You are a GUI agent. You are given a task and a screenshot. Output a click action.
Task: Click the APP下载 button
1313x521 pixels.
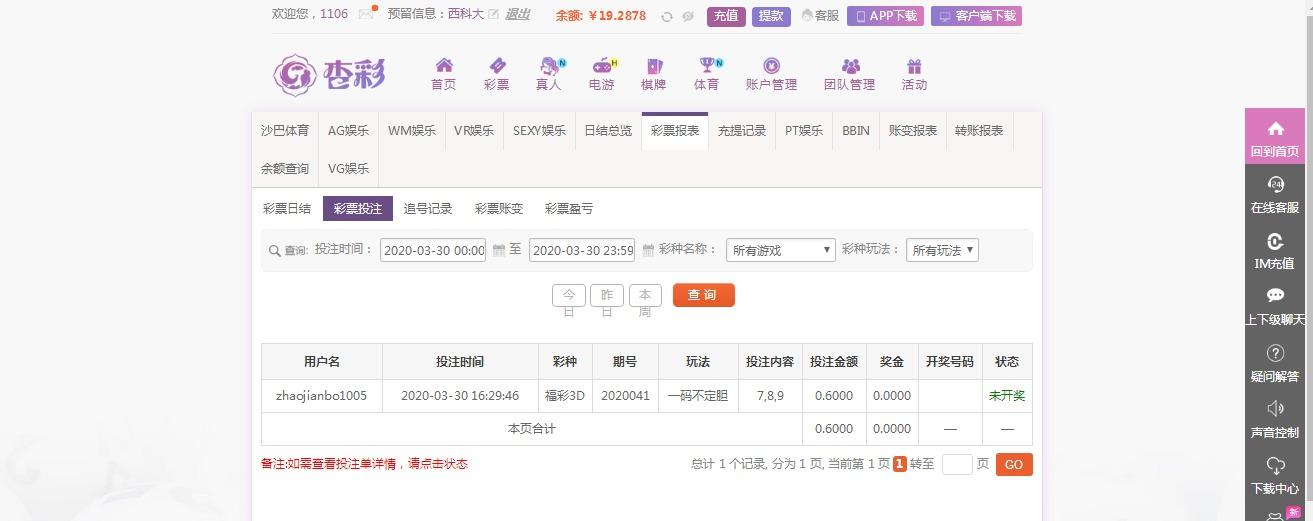pyautogui.click(x=885, y=16)
